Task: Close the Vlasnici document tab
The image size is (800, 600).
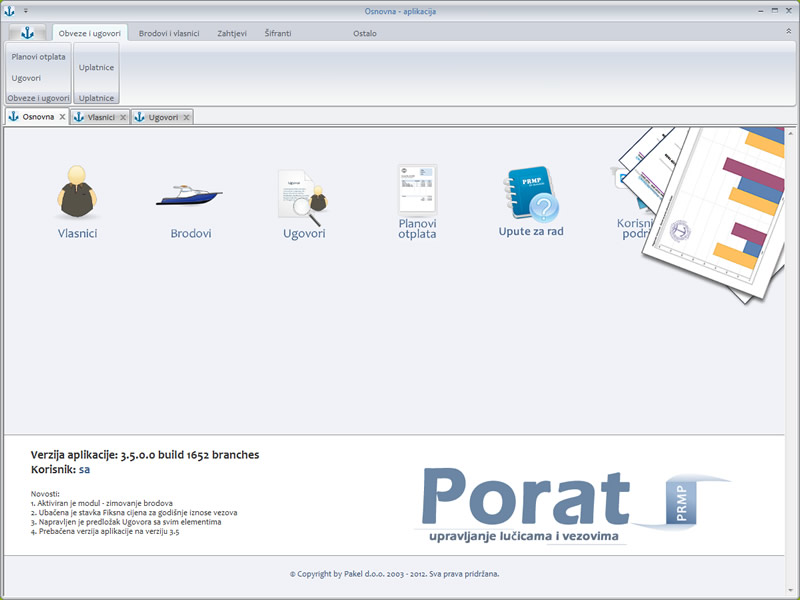Action: pyautogui.click(x=123, y=117)
